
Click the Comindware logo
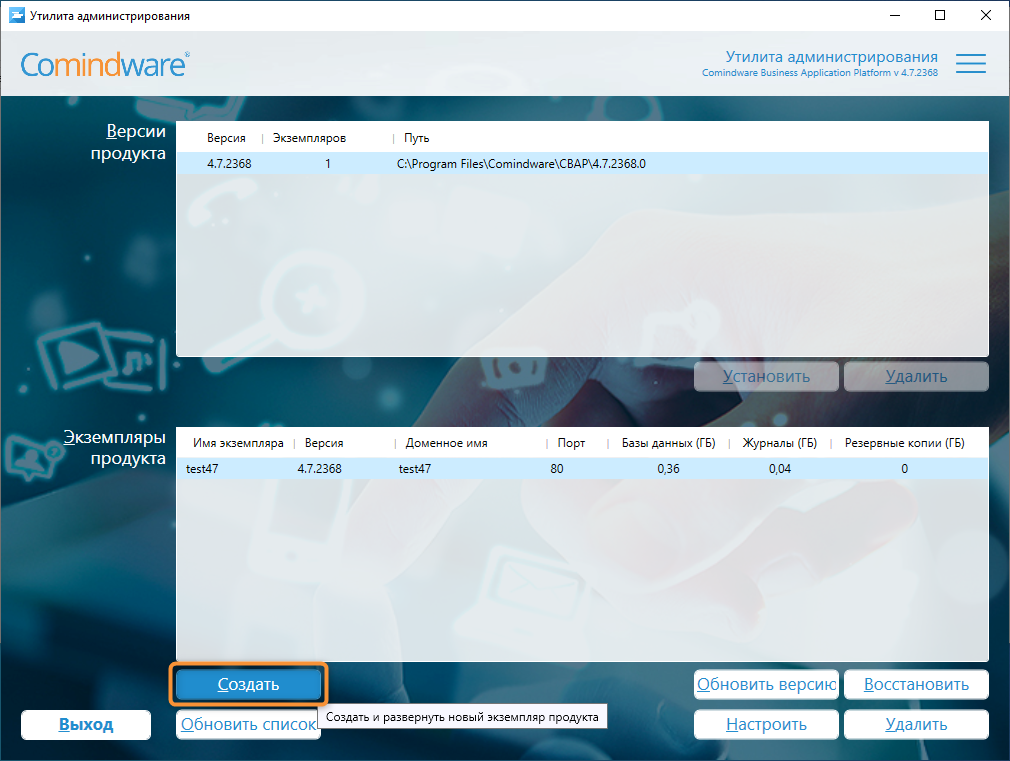105,64
